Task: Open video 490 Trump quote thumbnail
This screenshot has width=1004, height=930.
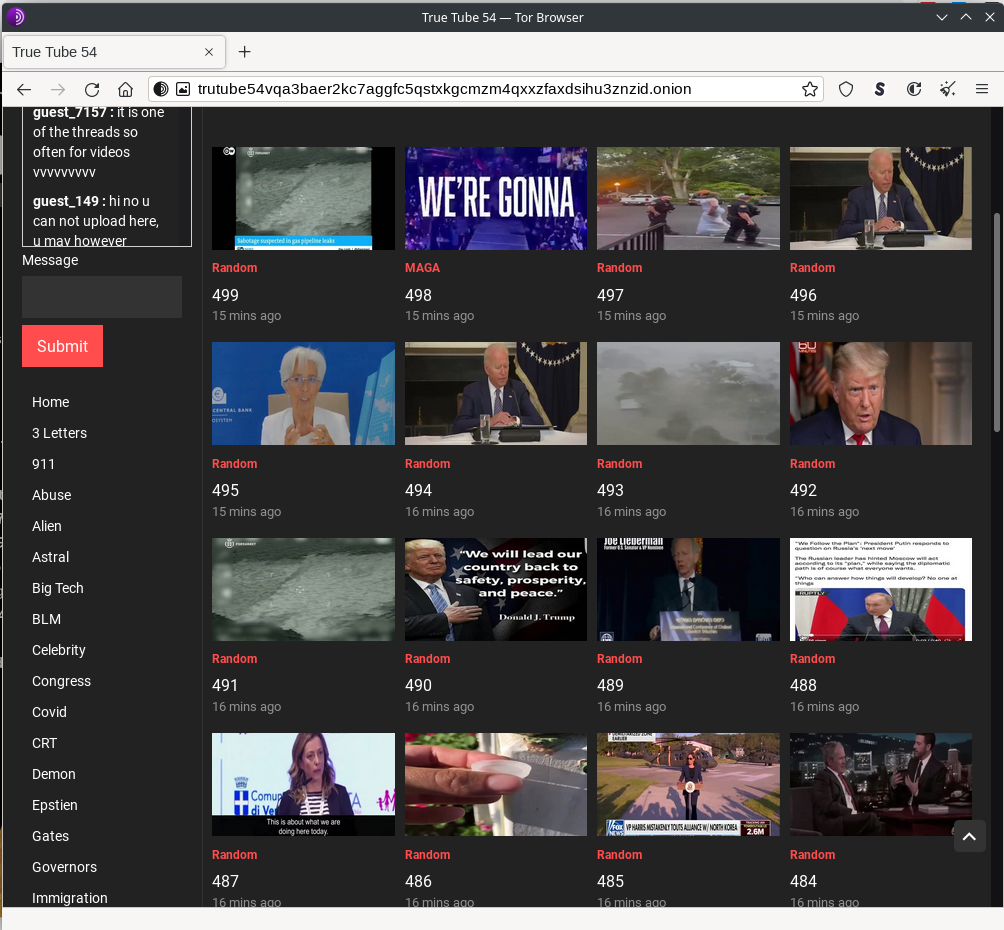Action: (x=496, y=589)
